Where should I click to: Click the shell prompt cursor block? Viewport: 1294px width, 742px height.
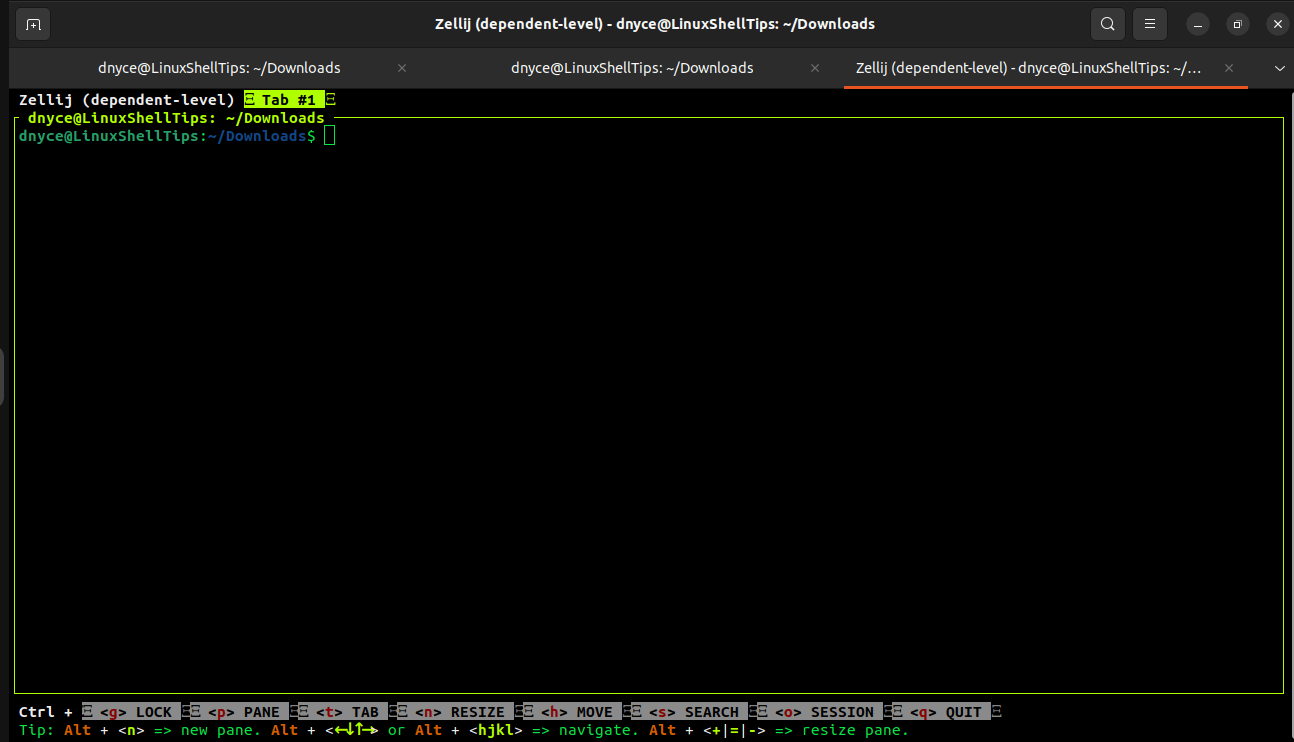(330, 136)
